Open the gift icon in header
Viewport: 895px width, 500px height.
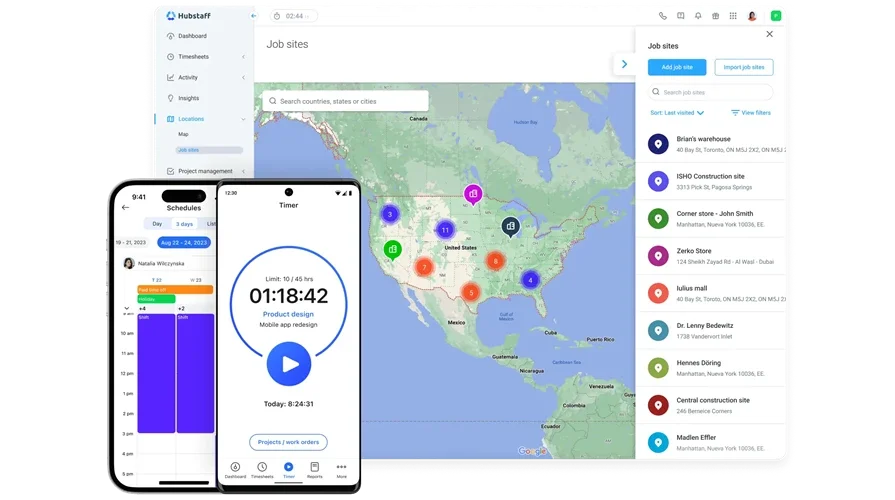[716, 16]
